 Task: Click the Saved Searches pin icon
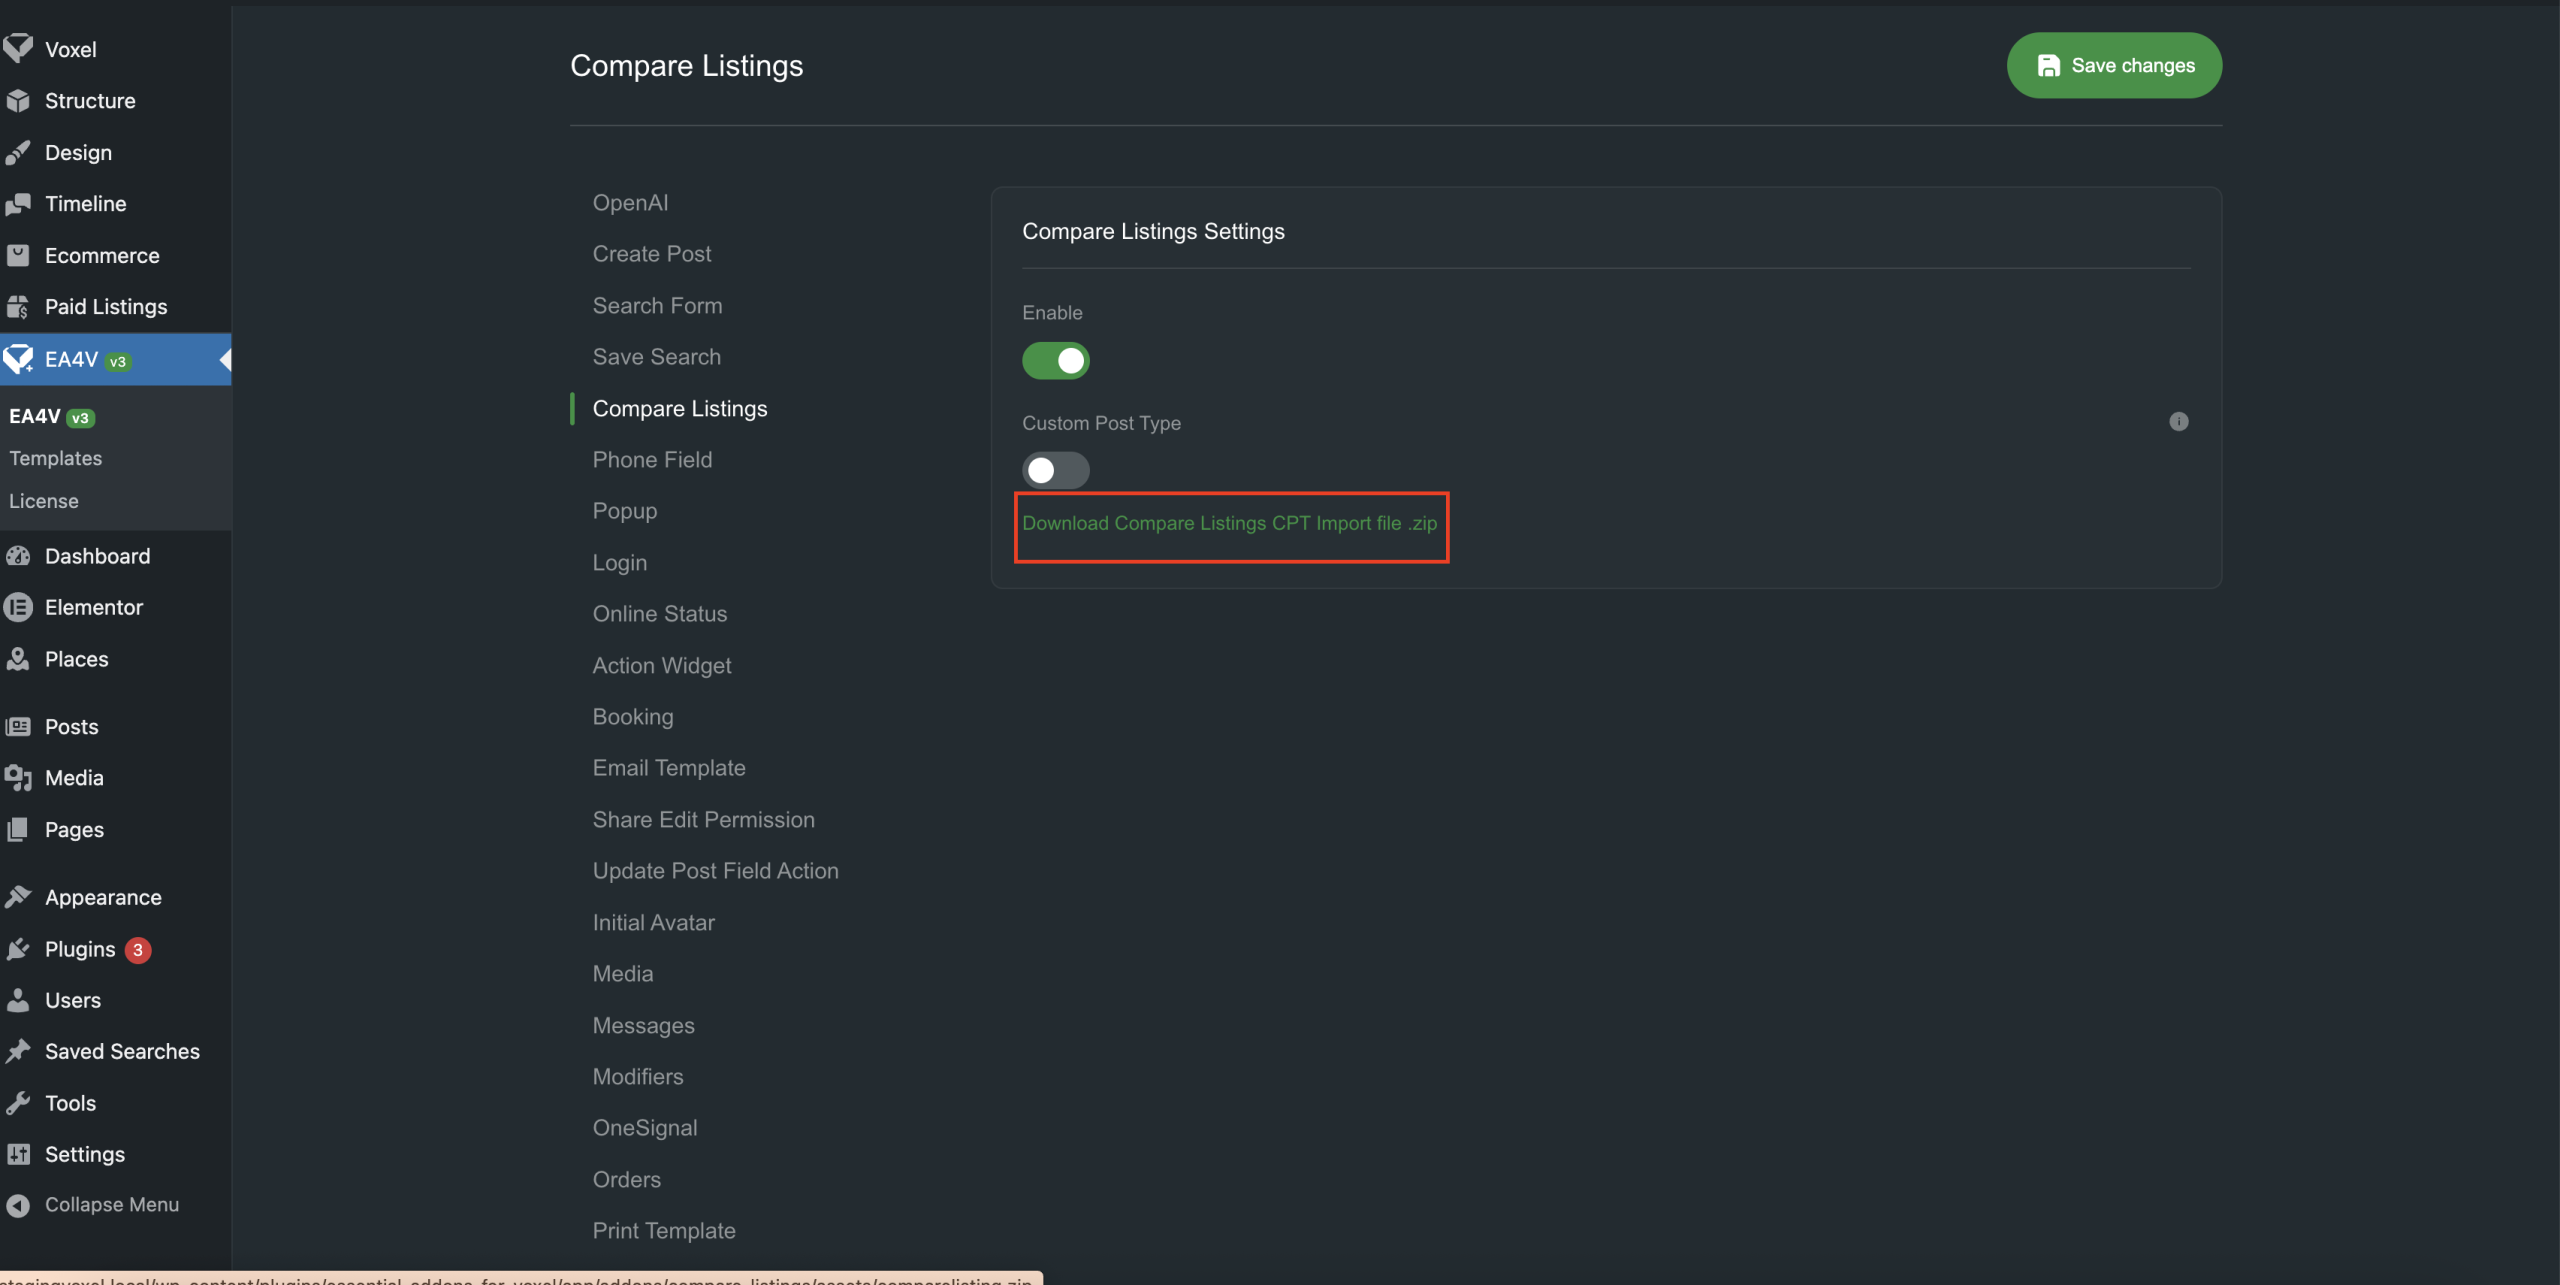pos(18,1051)
